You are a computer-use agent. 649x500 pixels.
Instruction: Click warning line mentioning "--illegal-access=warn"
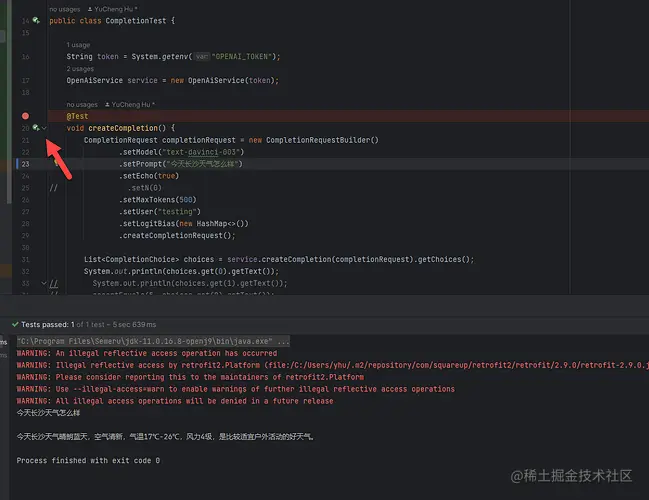tap(236, 389)
